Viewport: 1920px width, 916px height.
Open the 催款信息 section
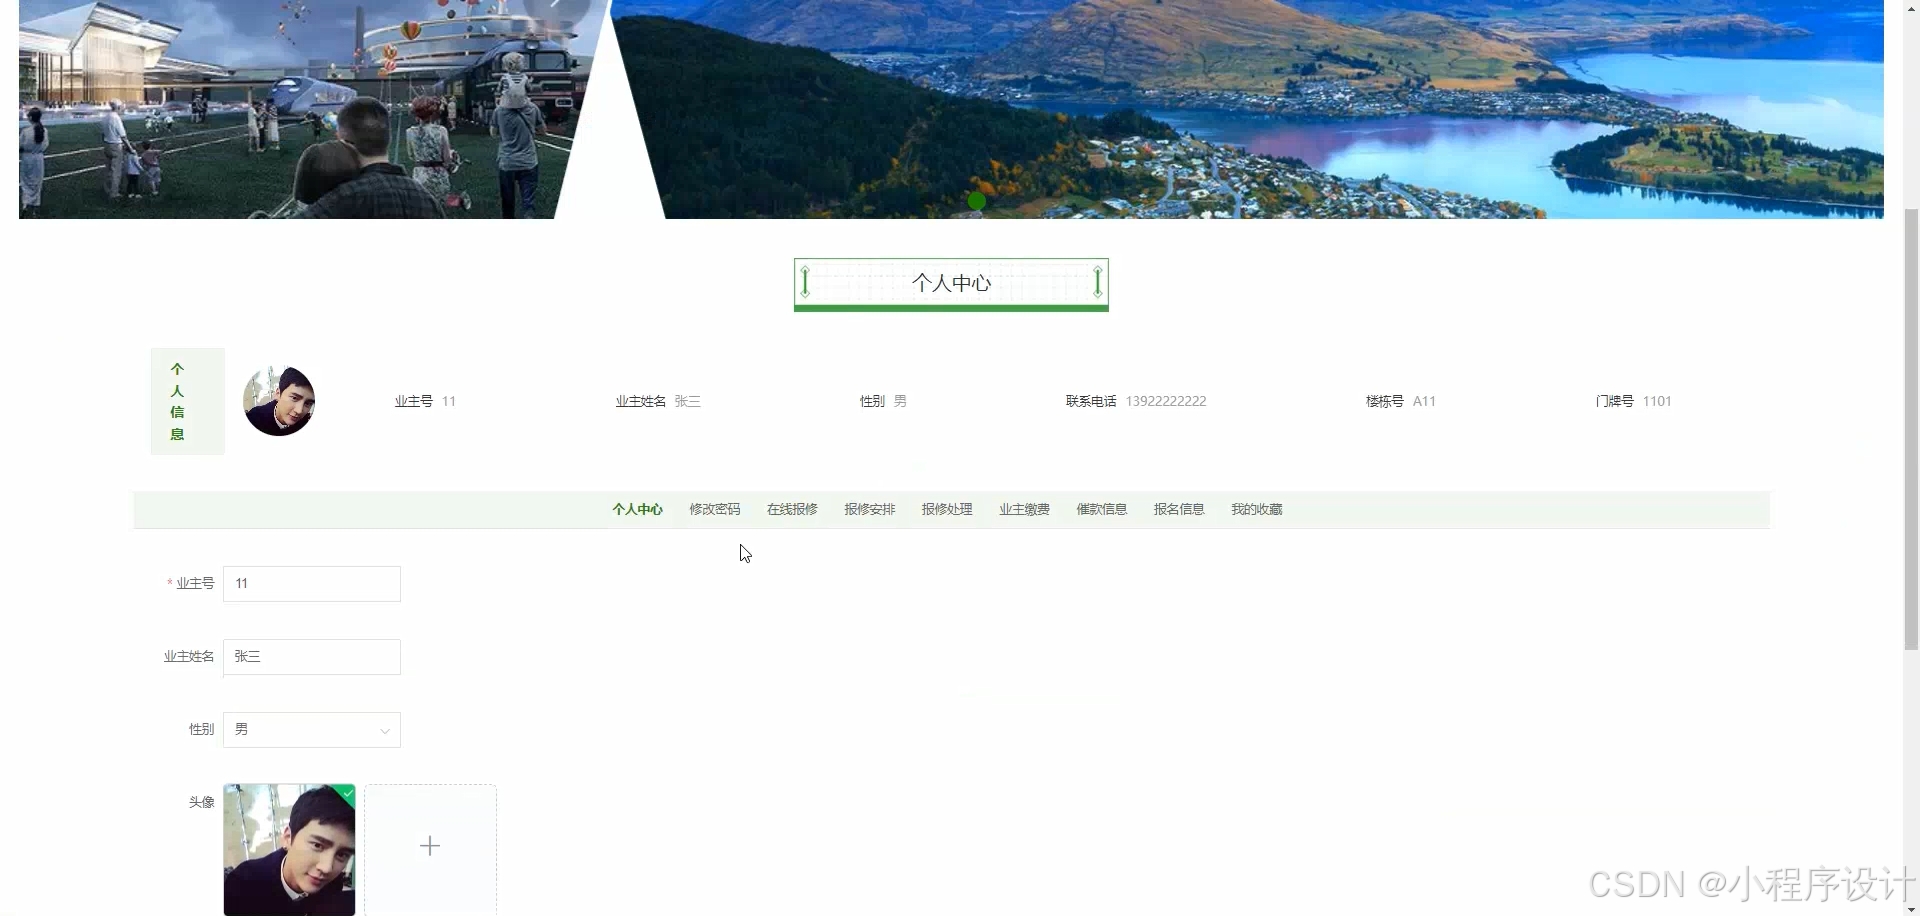pyautogui.click(x=1100, y=509)
